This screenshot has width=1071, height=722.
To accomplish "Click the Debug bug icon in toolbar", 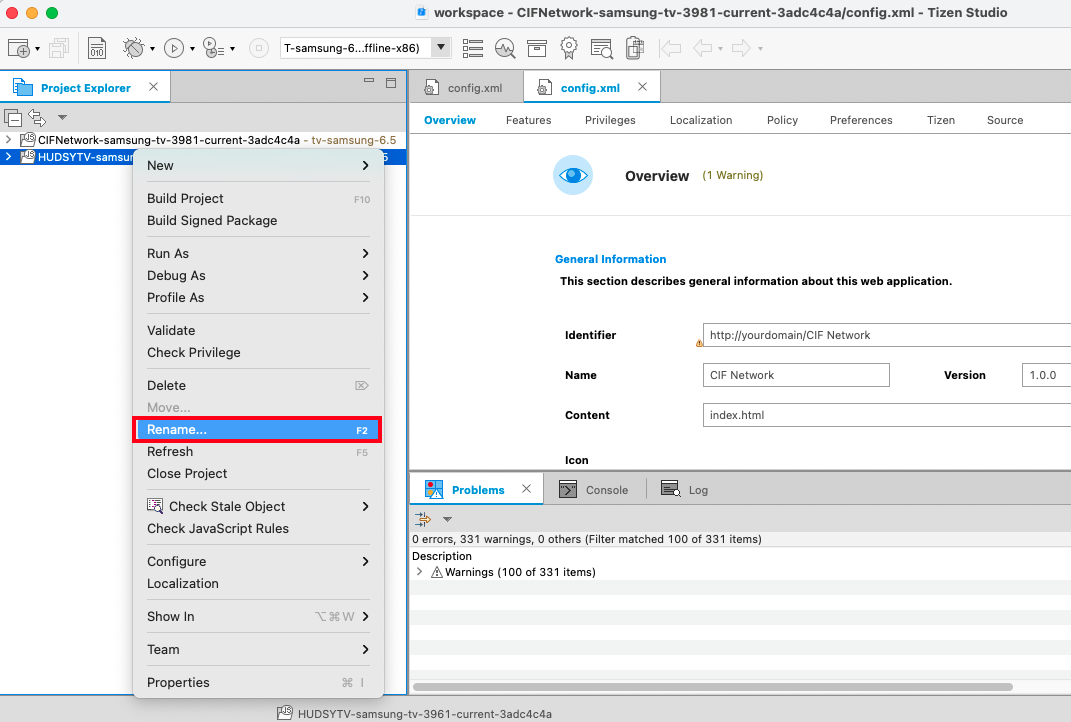I will [x=134, y=48].
